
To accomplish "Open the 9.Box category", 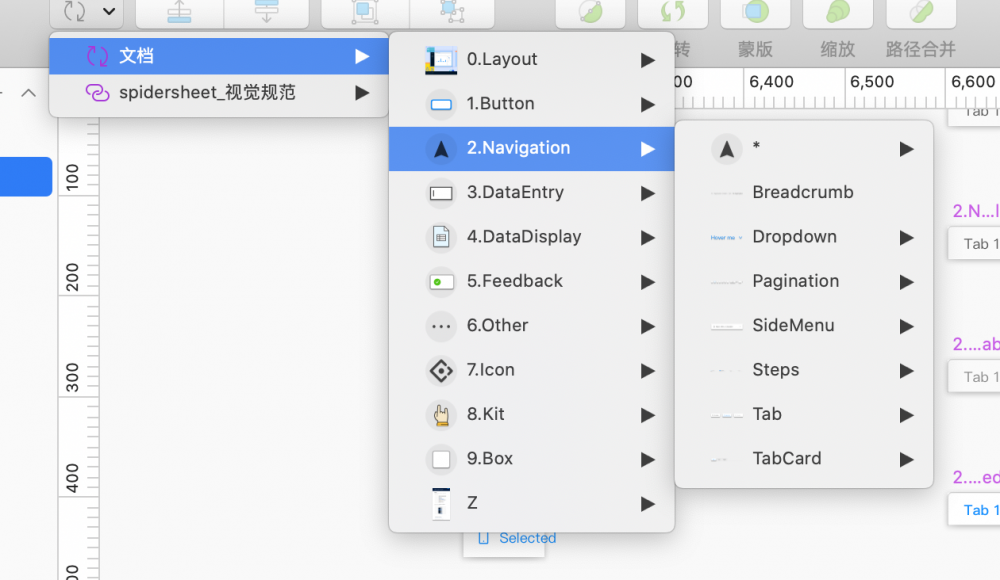I will pyautogui.click(x=531, y=459).
